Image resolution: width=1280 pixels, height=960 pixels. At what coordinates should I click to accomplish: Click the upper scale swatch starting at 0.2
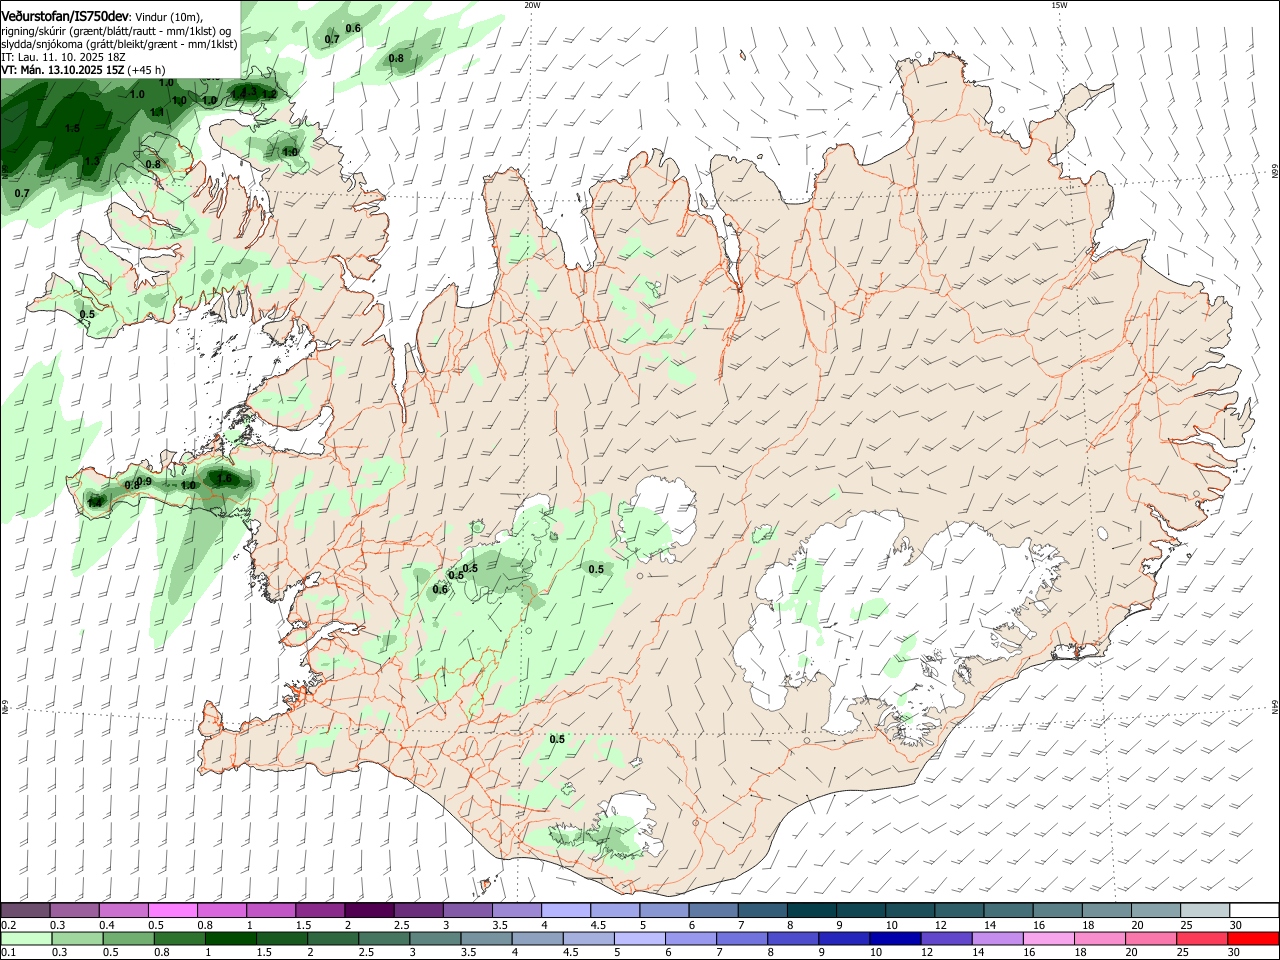click(25, 910)
